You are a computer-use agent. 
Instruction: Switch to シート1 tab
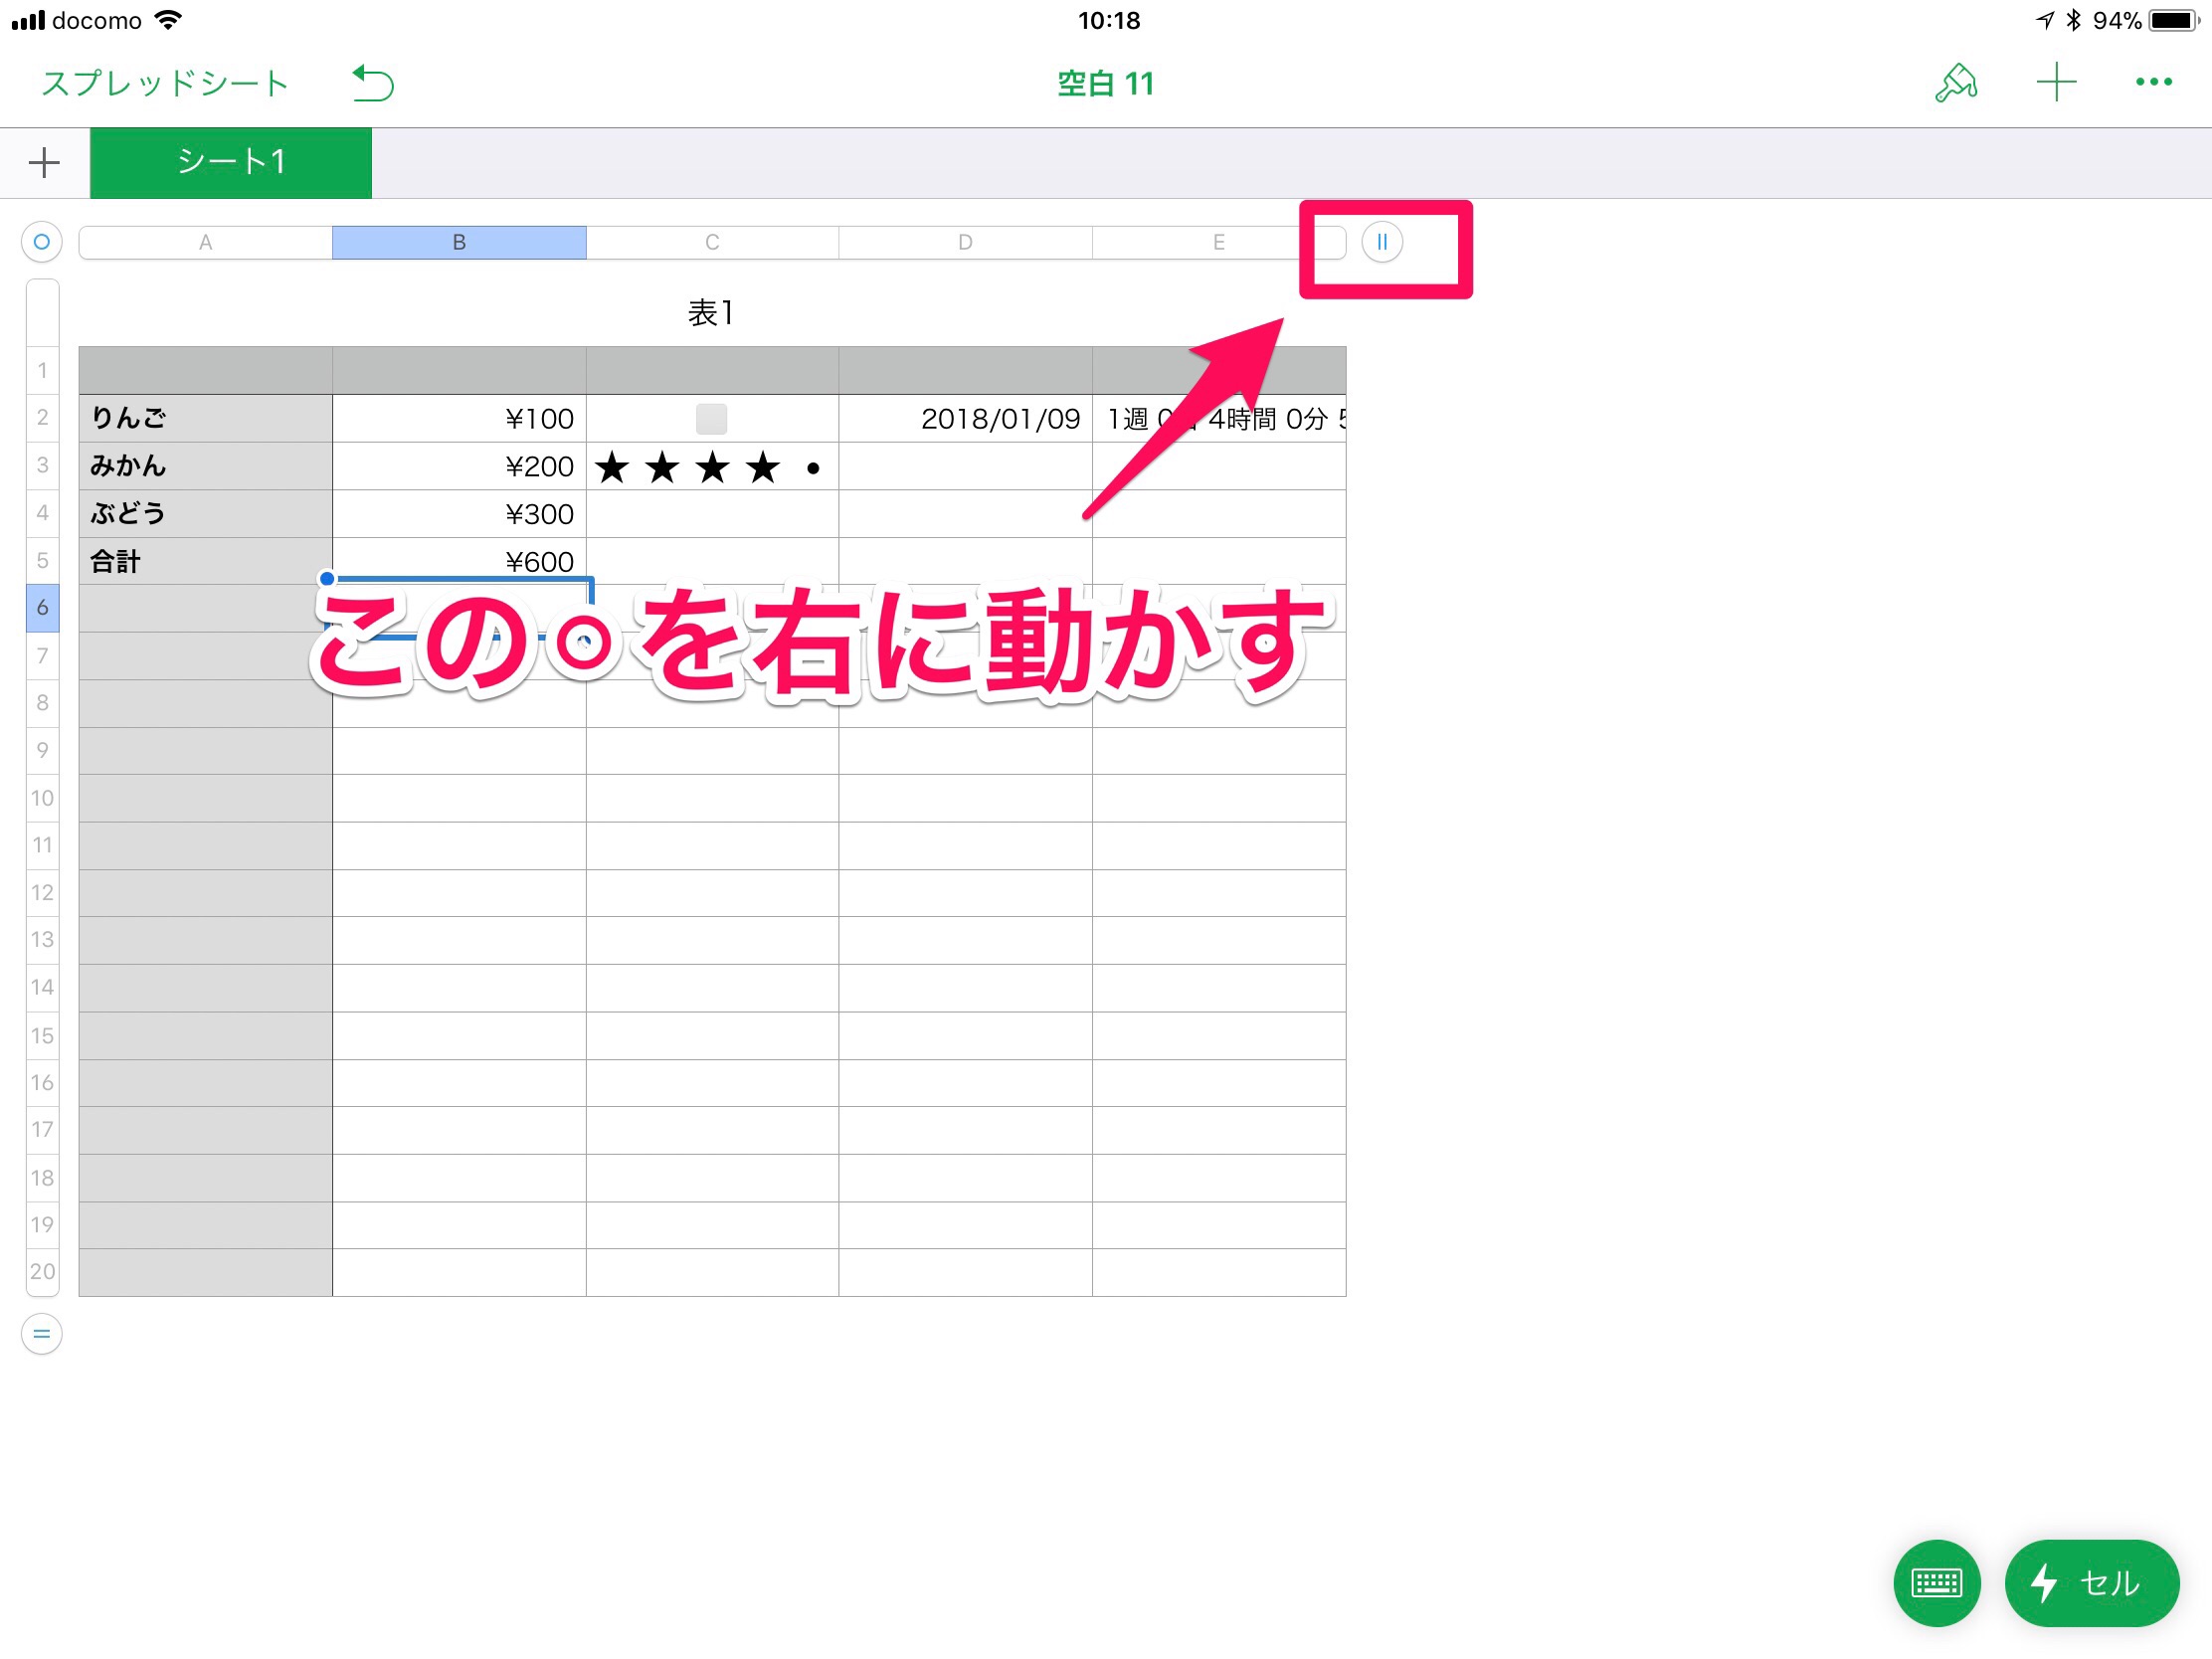231,162
